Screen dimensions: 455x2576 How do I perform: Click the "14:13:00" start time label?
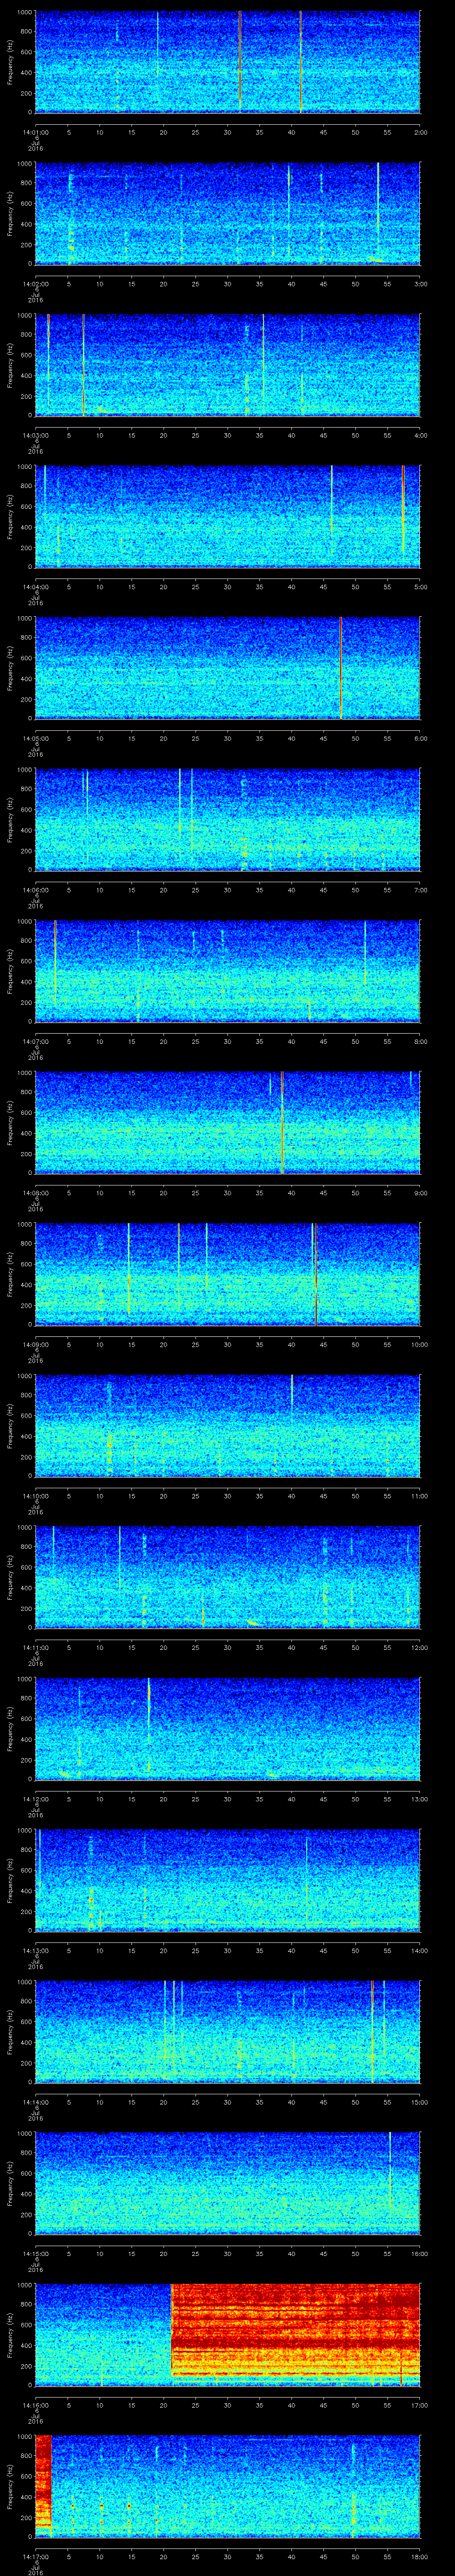click(x=35, y=1949)
